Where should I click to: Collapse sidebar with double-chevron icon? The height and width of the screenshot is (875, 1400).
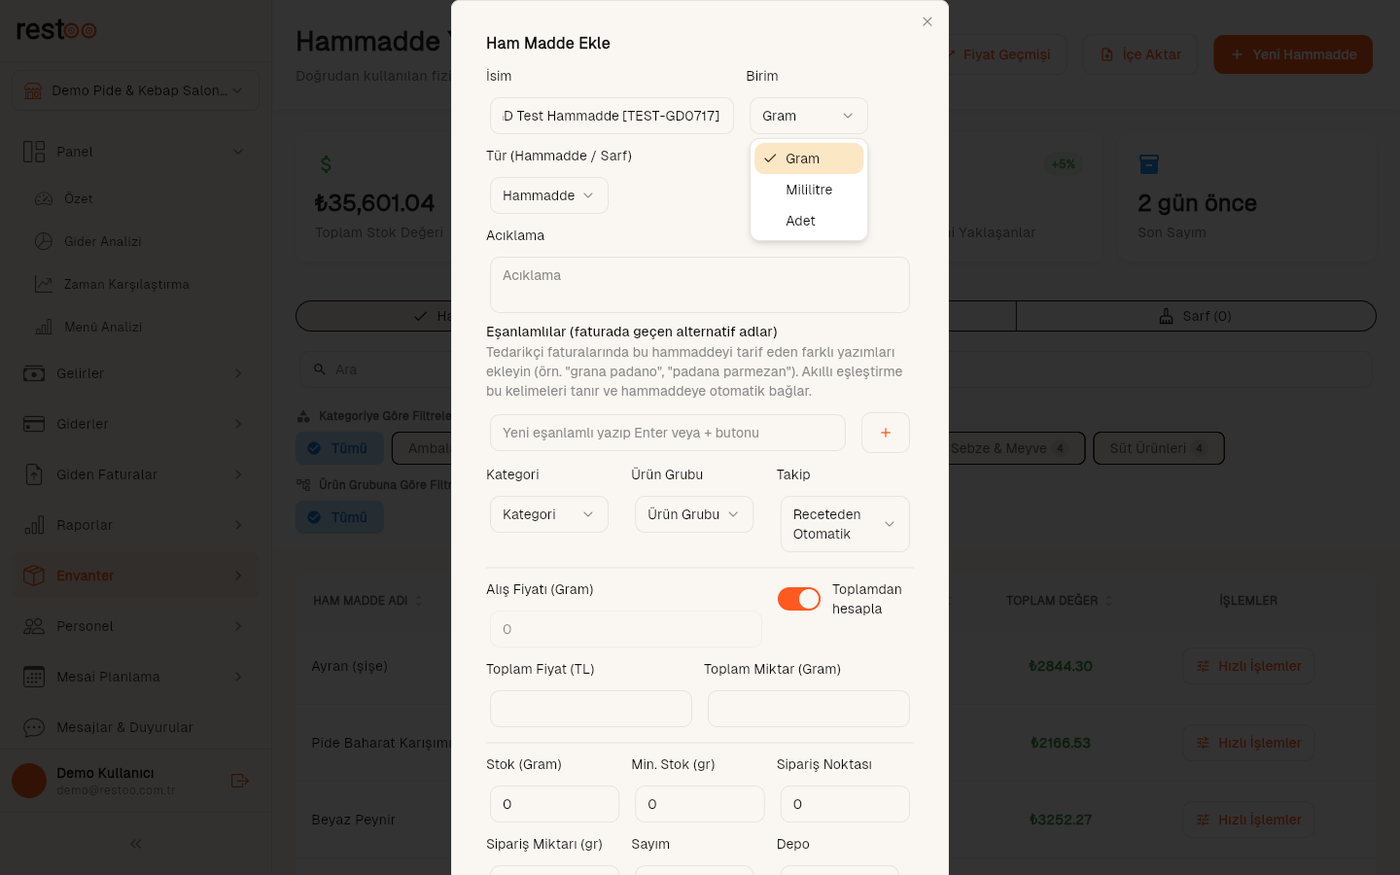[x=135, y=844]
